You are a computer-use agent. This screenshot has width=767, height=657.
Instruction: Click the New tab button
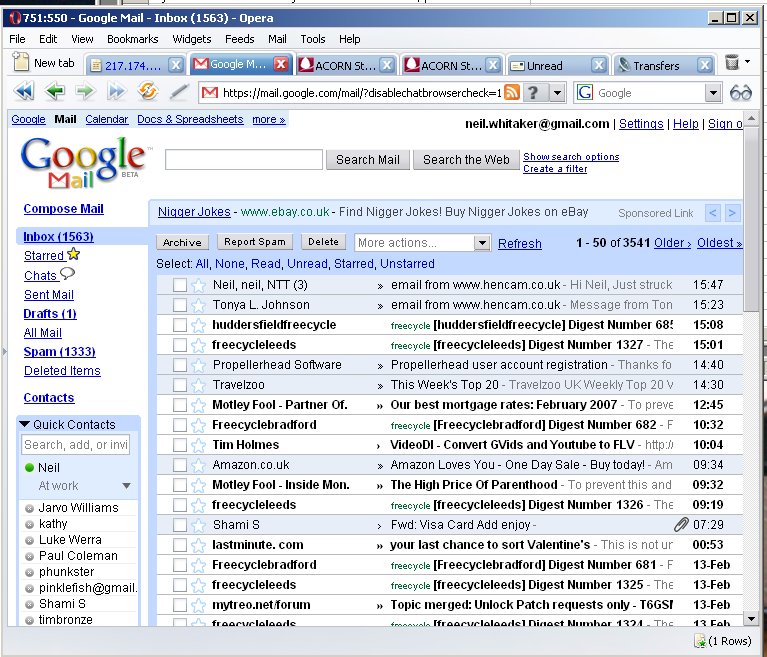(x=44, y=63)
